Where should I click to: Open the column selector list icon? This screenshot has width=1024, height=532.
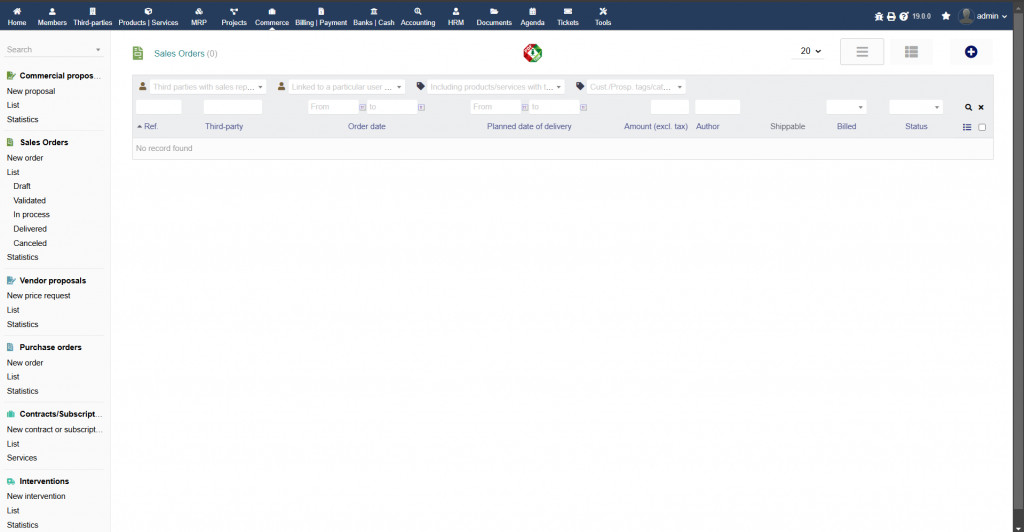967,127
